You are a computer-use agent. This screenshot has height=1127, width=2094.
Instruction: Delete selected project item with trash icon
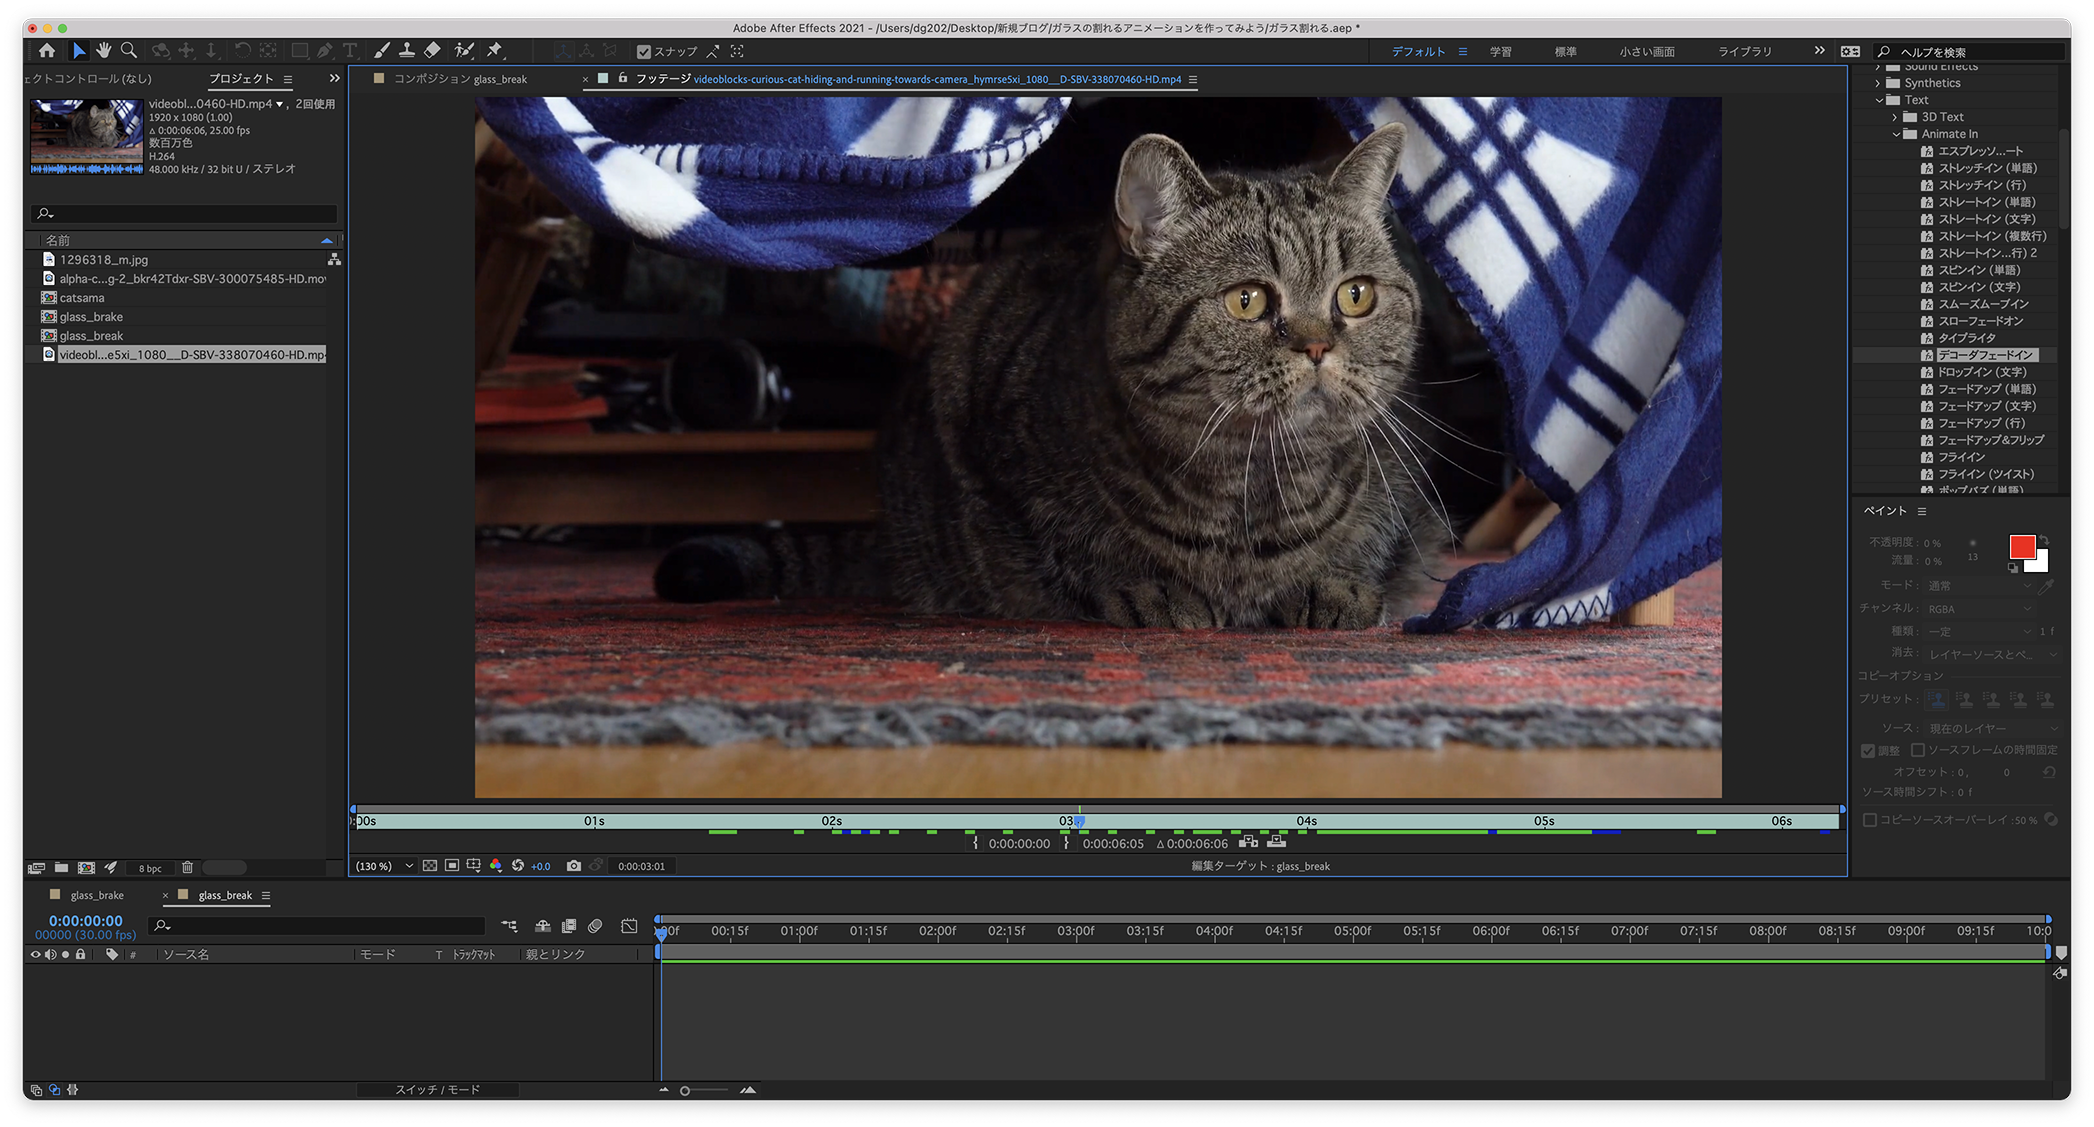187,868
